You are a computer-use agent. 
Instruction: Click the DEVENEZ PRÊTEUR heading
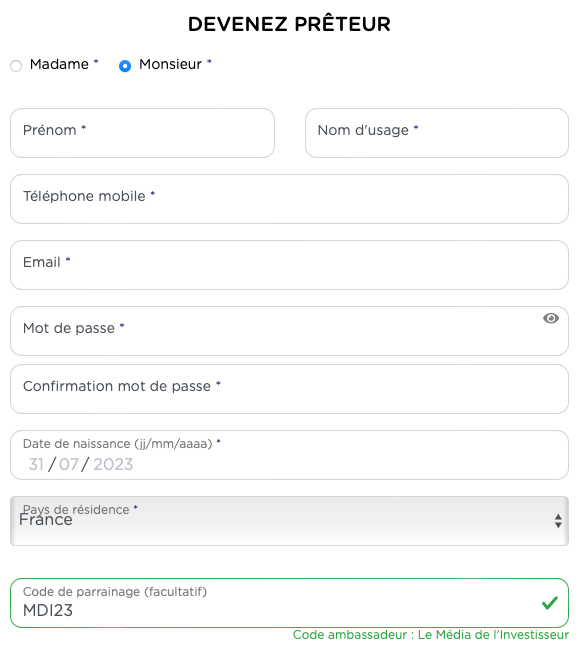click(289, 24)
